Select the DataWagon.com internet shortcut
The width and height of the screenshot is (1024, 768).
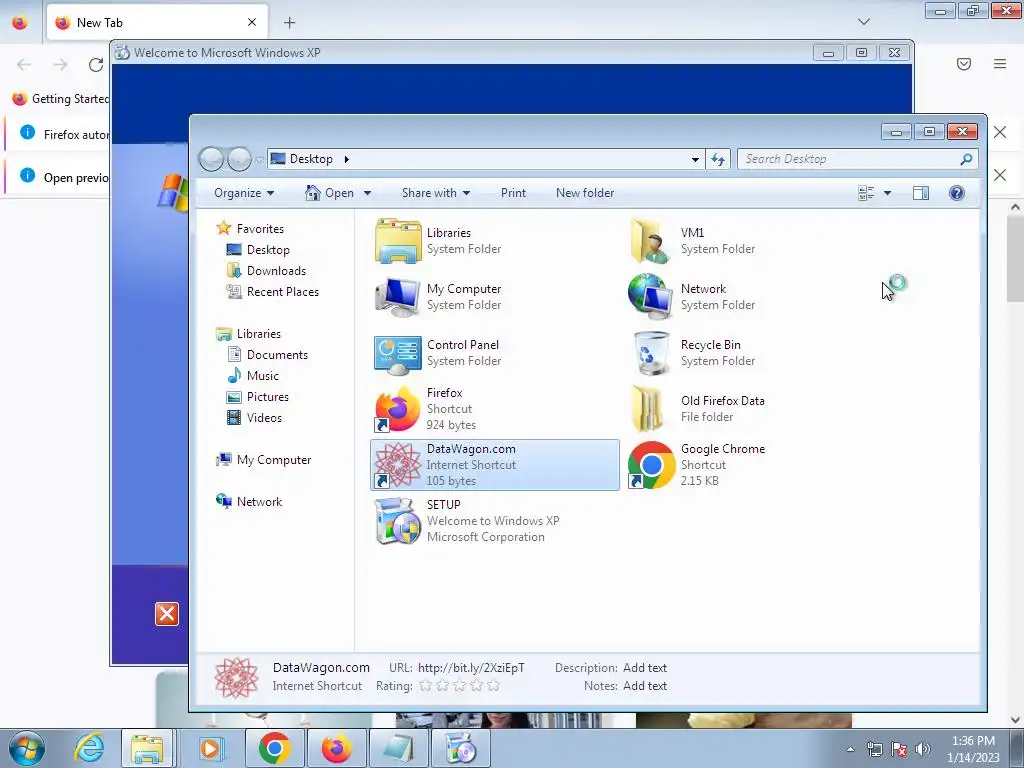click(494, 465)
